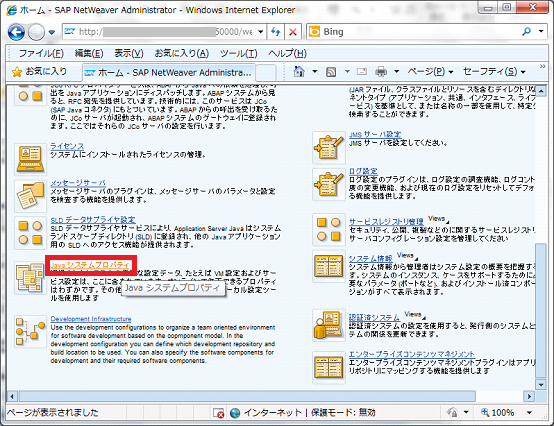Open the 認証済システム link
554x426 pixels.
point(375,317)
